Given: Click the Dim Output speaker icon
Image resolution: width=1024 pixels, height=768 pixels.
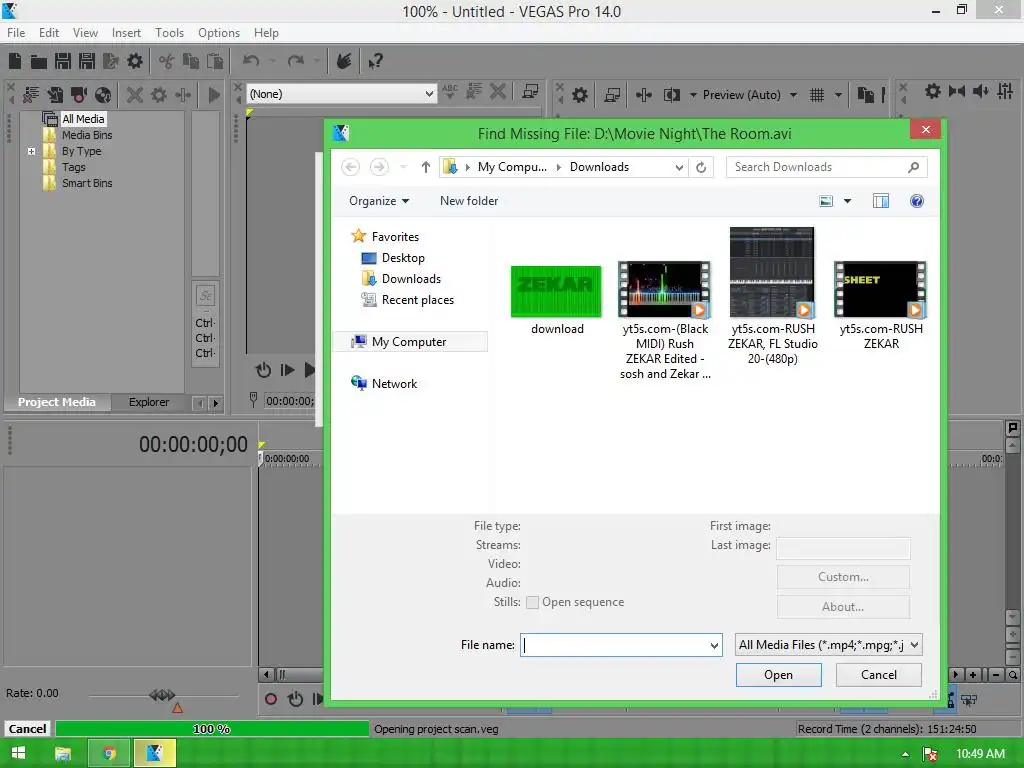Looking at the screenshot, I should tap(980, 91).
